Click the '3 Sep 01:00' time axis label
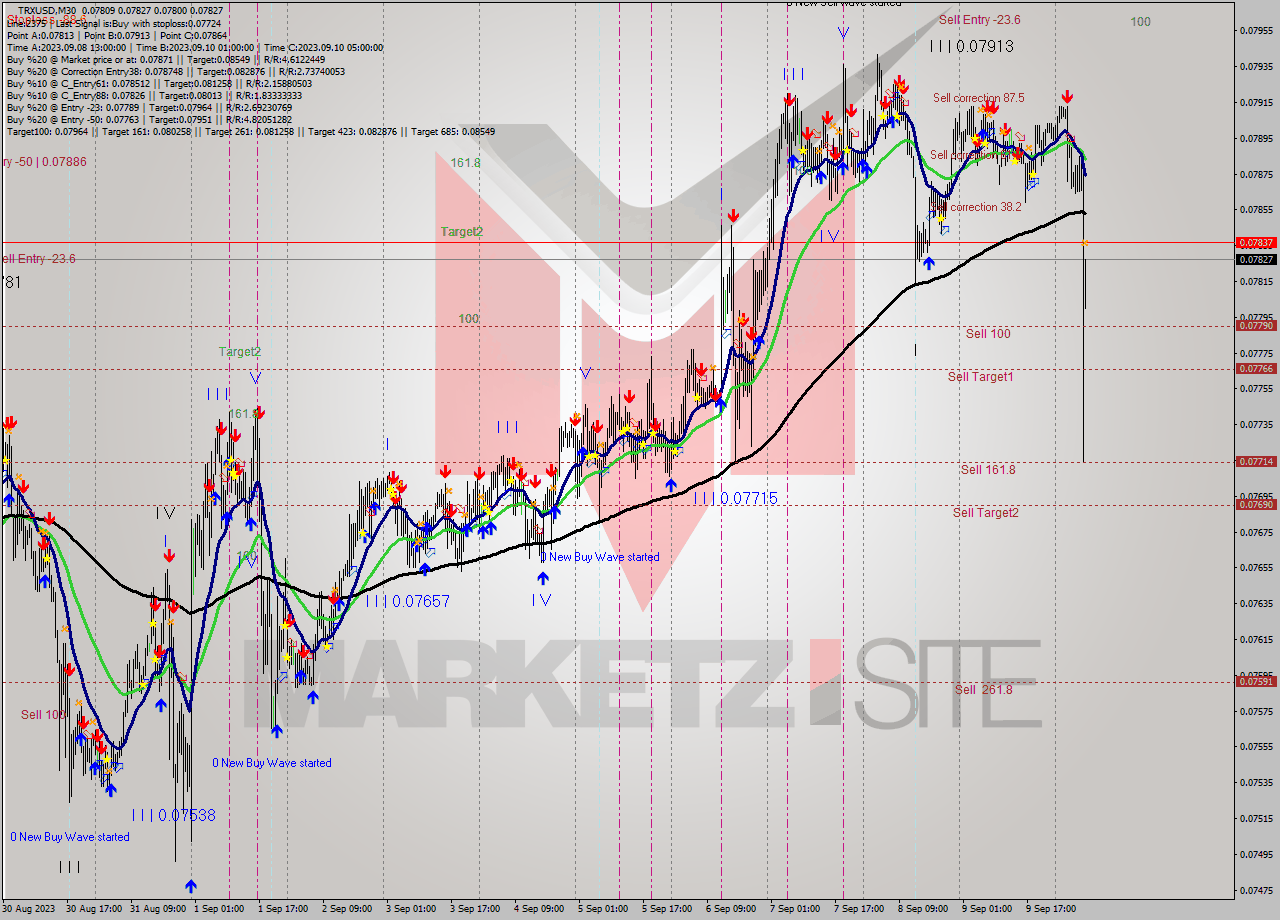 (411, 909)
